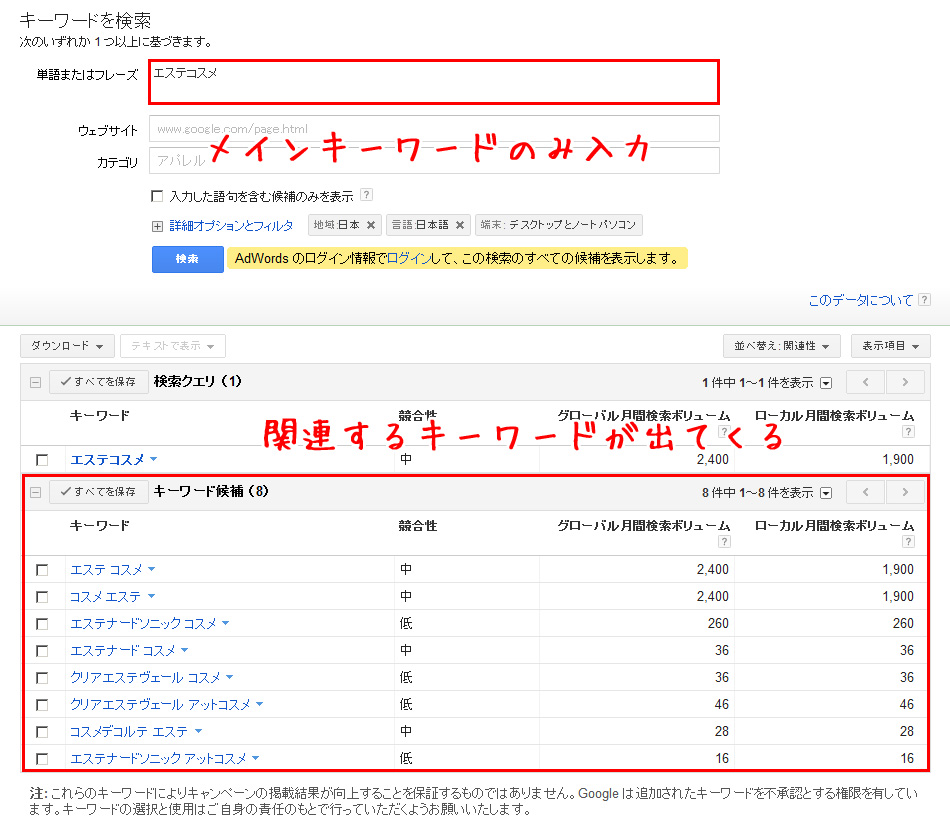Go to next page in キーワード候補 section
The height and width of the screenshot is (828, 950).
905,492
